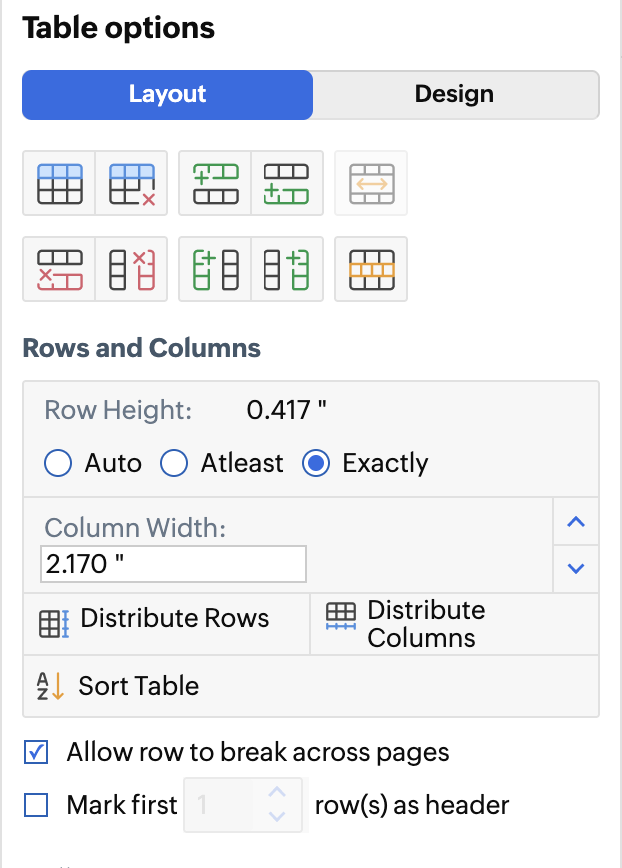Delete the current row
Image resolution: width=622 pixels, height=868 pixels.
point(59,269)
